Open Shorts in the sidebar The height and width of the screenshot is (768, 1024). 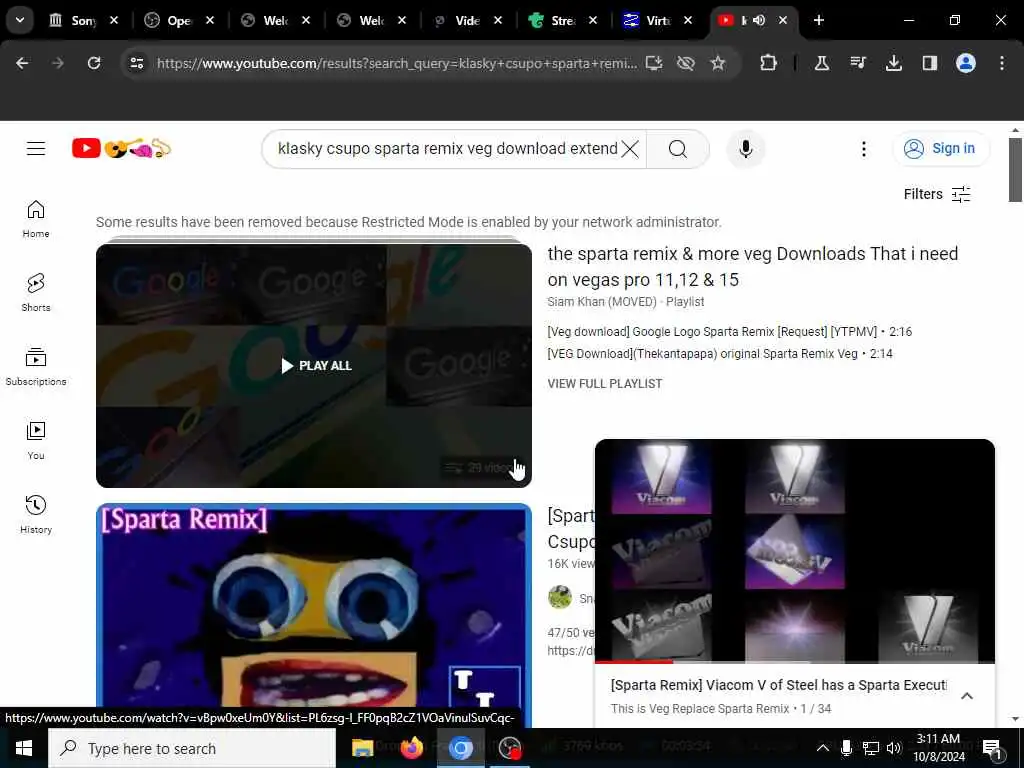36,293
